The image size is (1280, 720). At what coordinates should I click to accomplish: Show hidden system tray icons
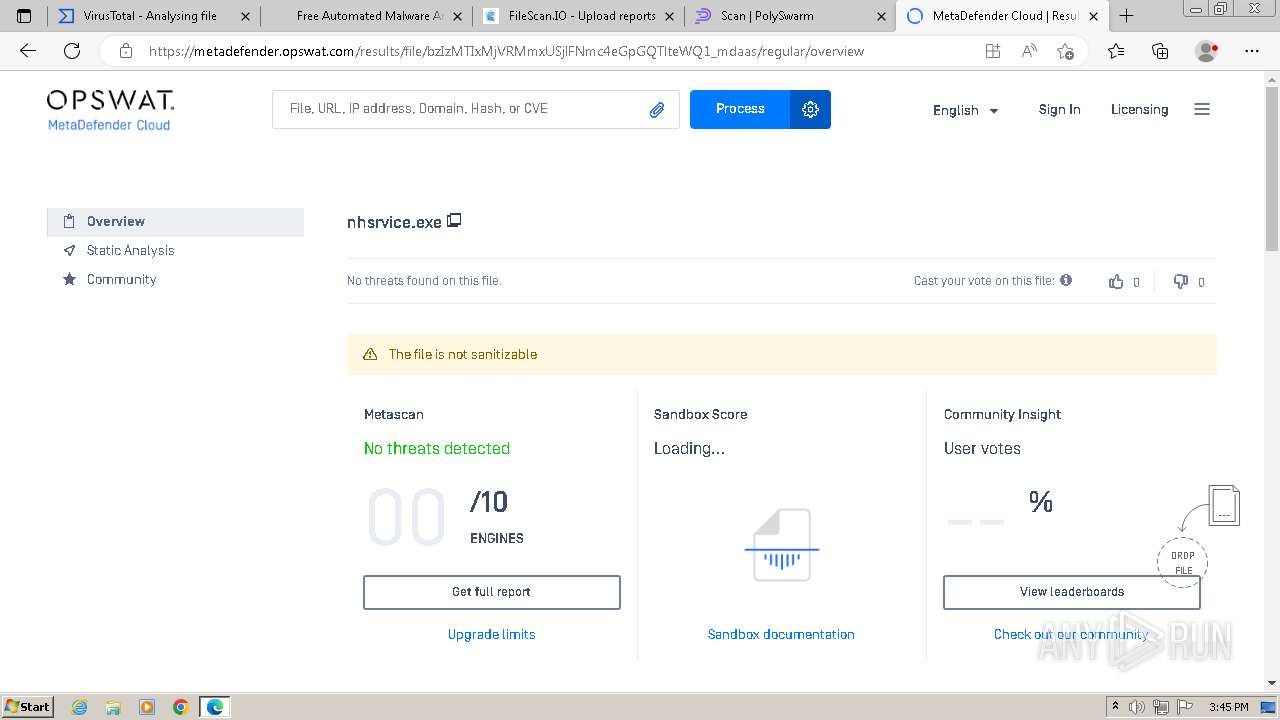click(x=1116, y=707)
